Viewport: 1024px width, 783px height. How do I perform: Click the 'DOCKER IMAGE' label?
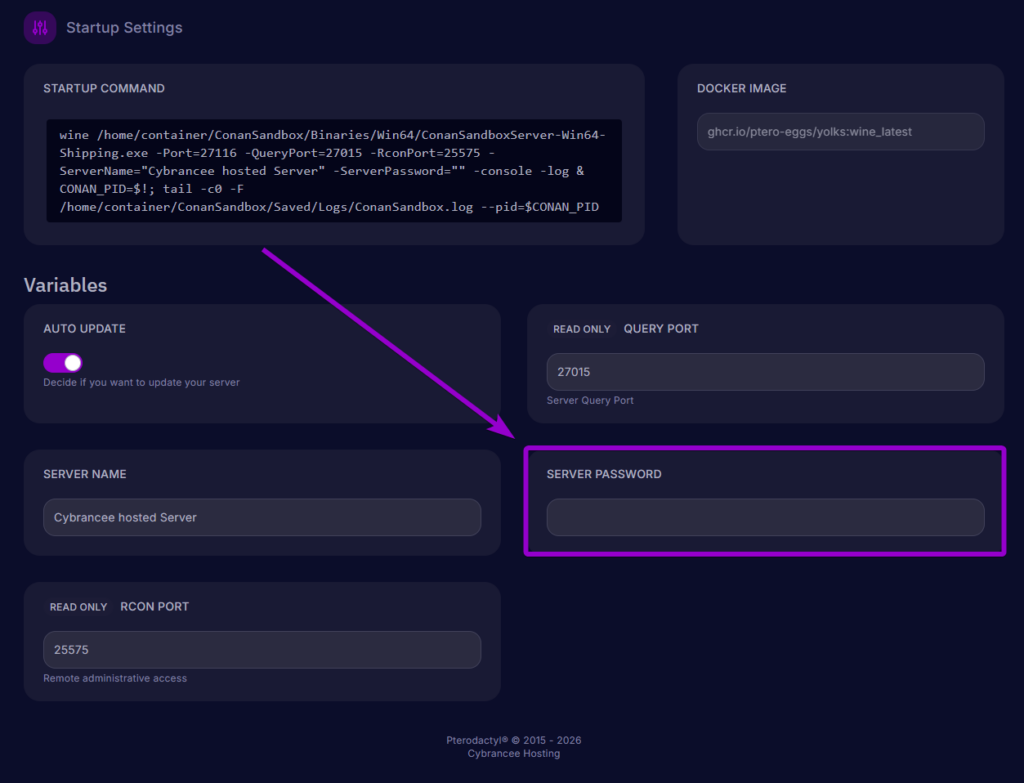741,88
